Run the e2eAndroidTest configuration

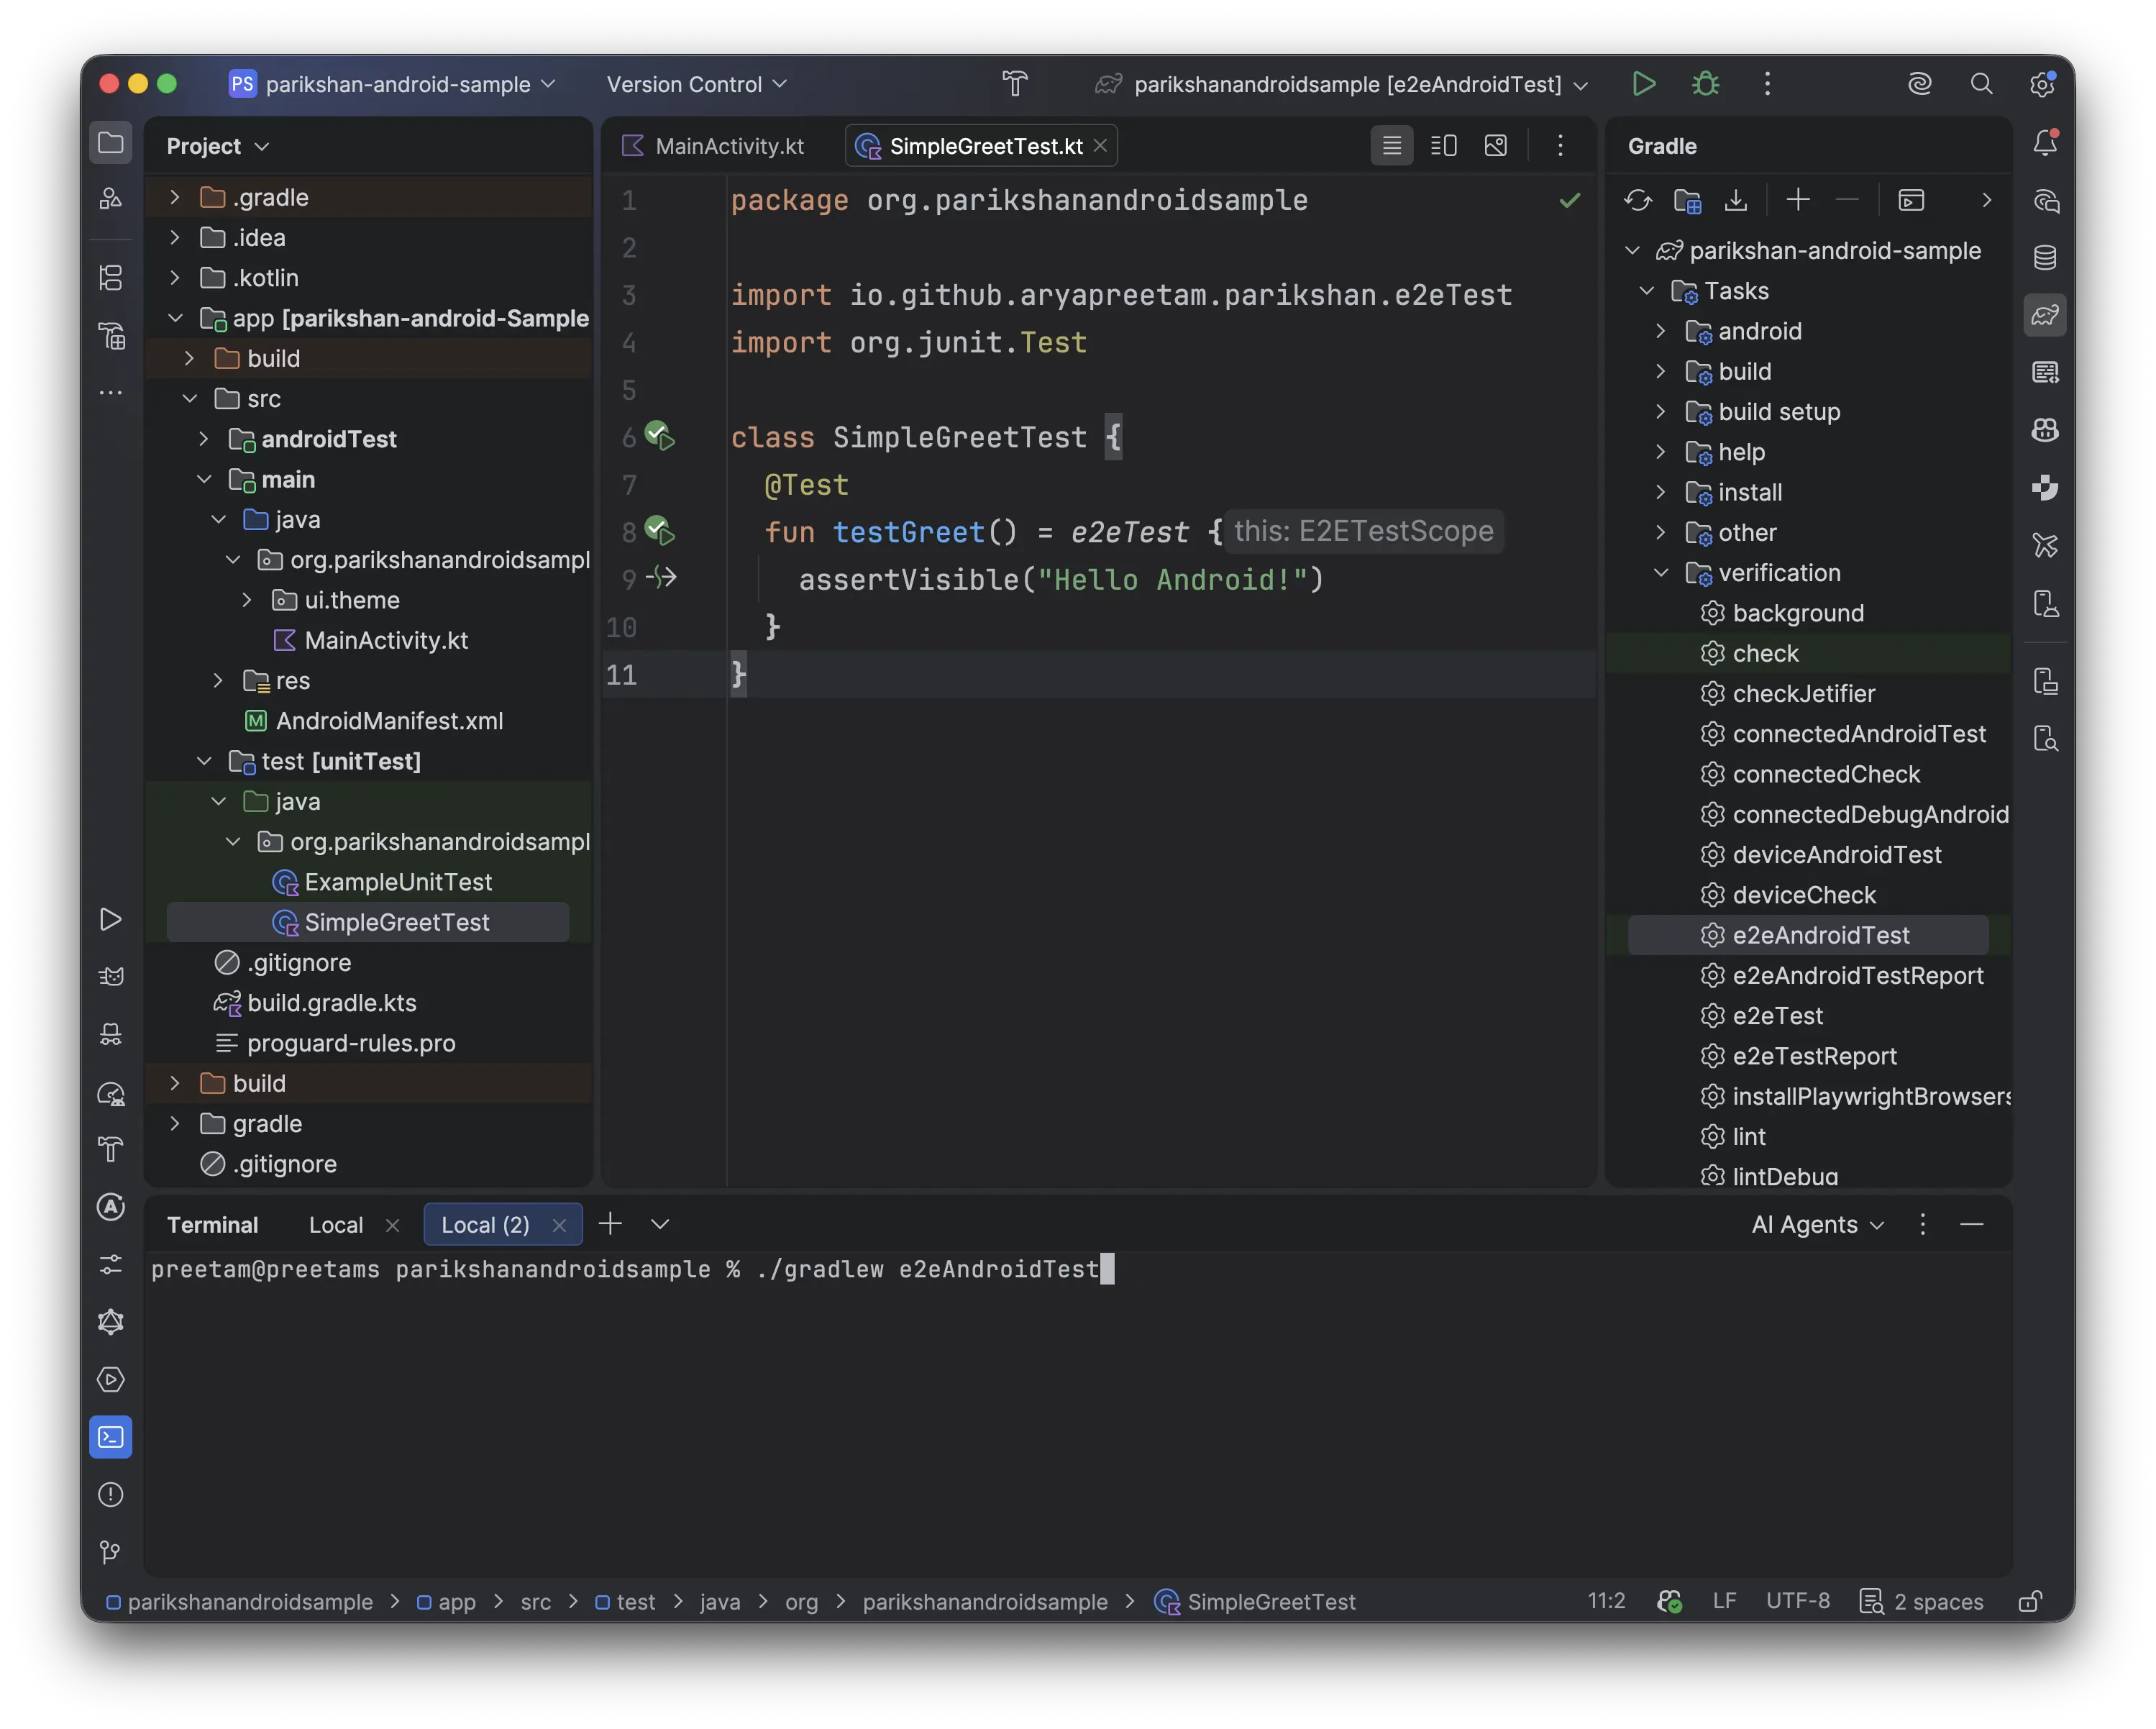pos(1643,84)
